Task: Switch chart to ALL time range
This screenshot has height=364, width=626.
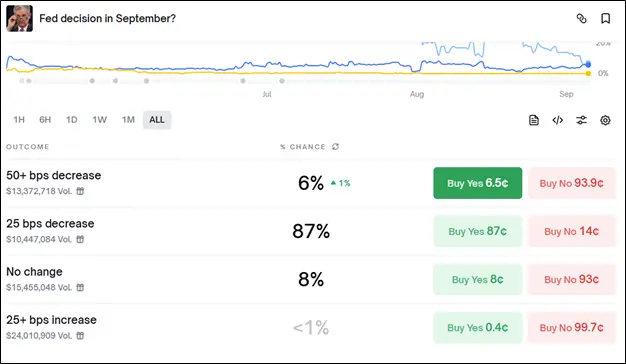Action: (157, 120)
